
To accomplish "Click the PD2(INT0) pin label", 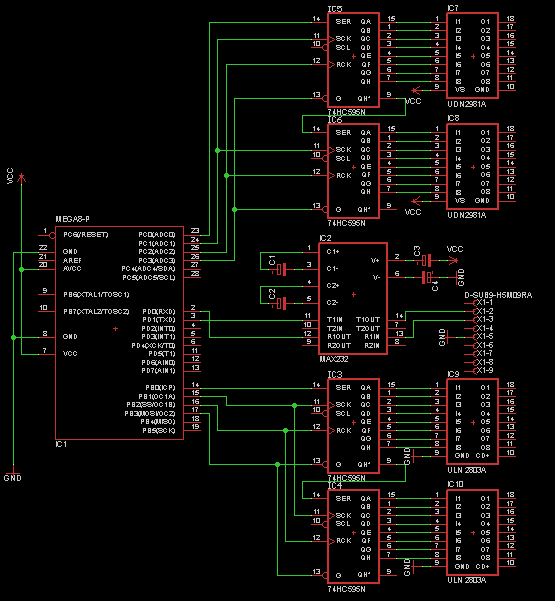I will [x=158, y=328].
